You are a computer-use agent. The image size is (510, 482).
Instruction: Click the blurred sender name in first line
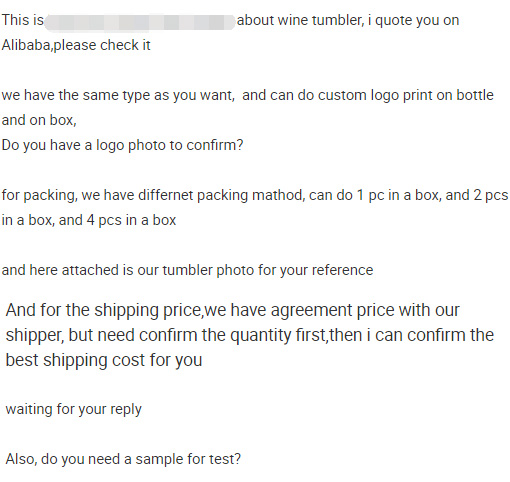140,22
